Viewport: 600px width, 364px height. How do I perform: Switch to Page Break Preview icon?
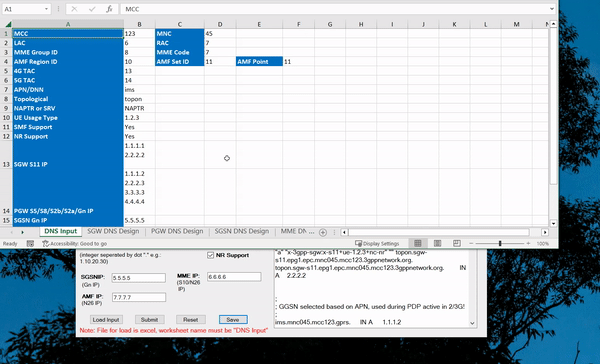point(457,243)
